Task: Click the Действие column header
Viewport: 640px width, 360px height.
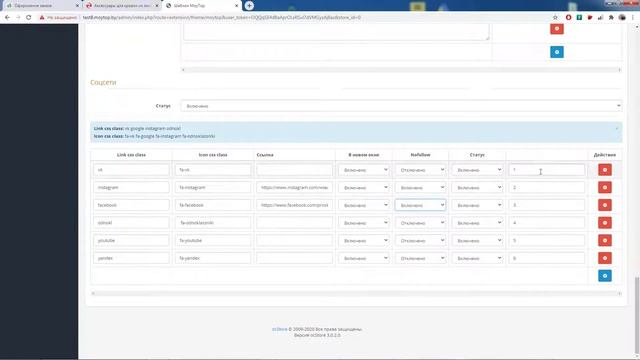Action: click(x=604, y=155)
